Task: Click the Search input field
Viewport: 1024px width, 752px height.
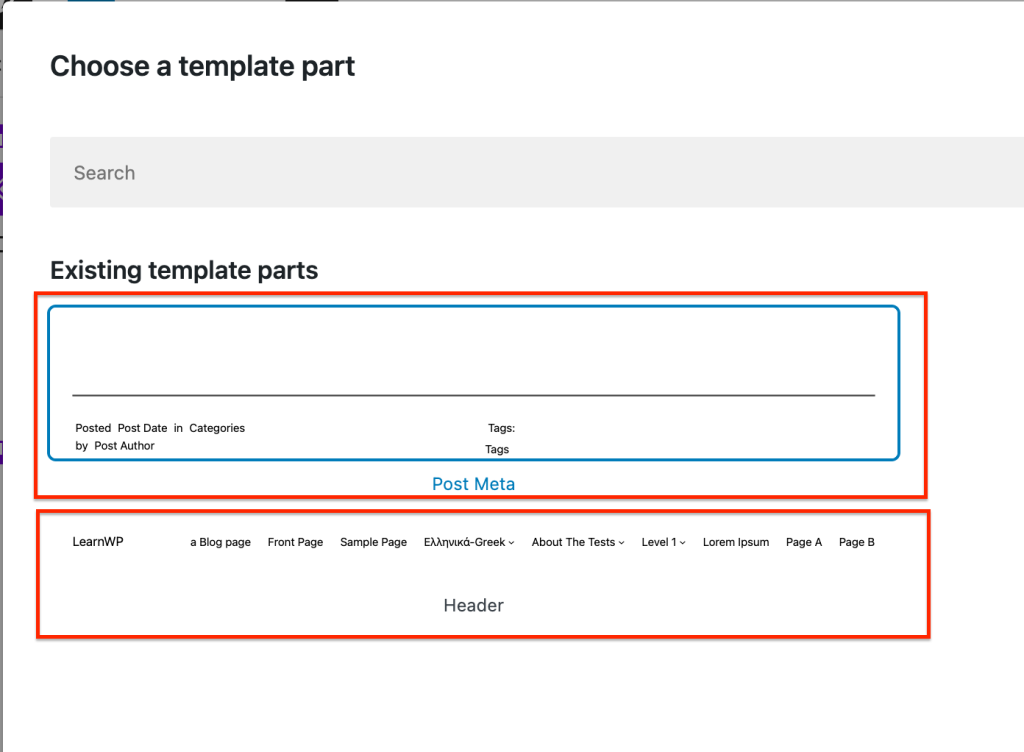Action: pyautogui.click(x=500, y=172)
